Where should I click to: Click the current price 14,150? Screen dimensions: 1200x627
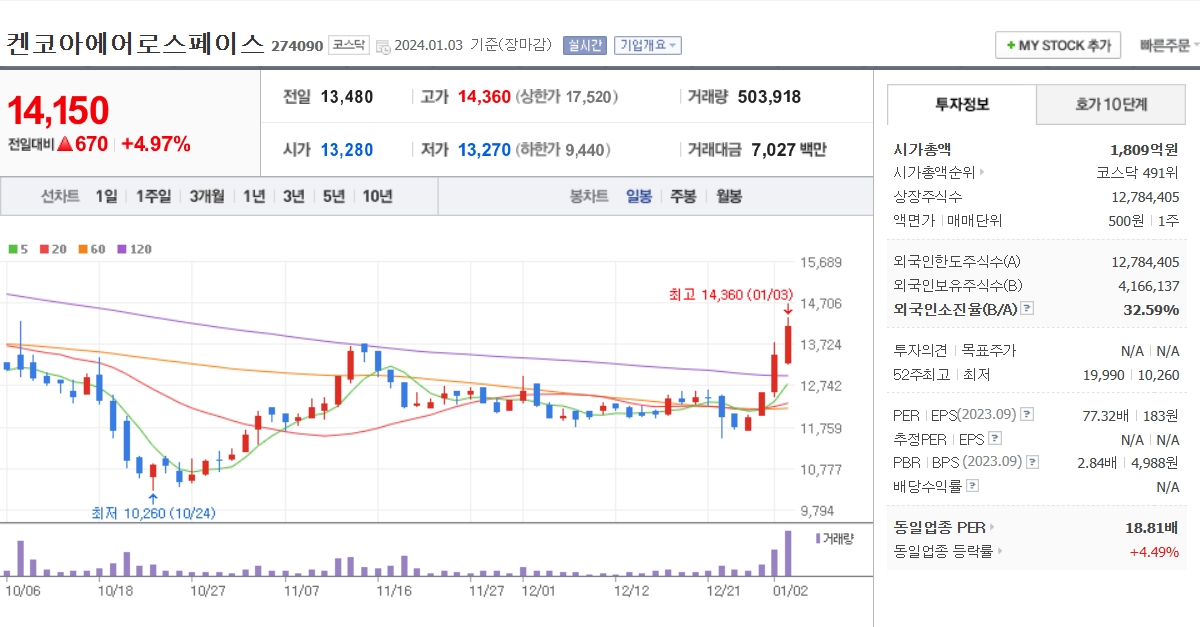59,111
